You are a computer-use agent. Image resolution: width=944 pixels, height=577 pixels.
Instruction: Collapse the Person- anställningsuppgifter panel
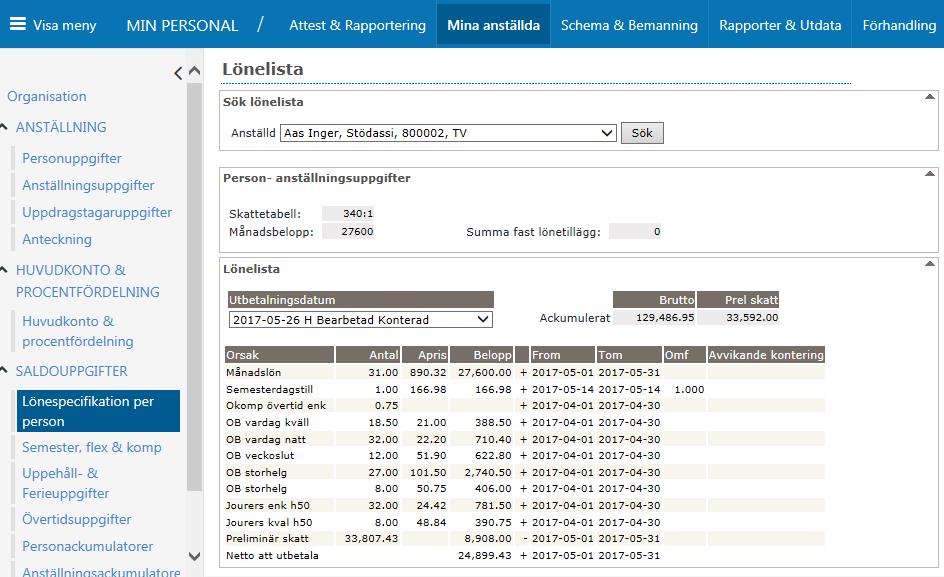pyautogui.click(x=930, y=173)
